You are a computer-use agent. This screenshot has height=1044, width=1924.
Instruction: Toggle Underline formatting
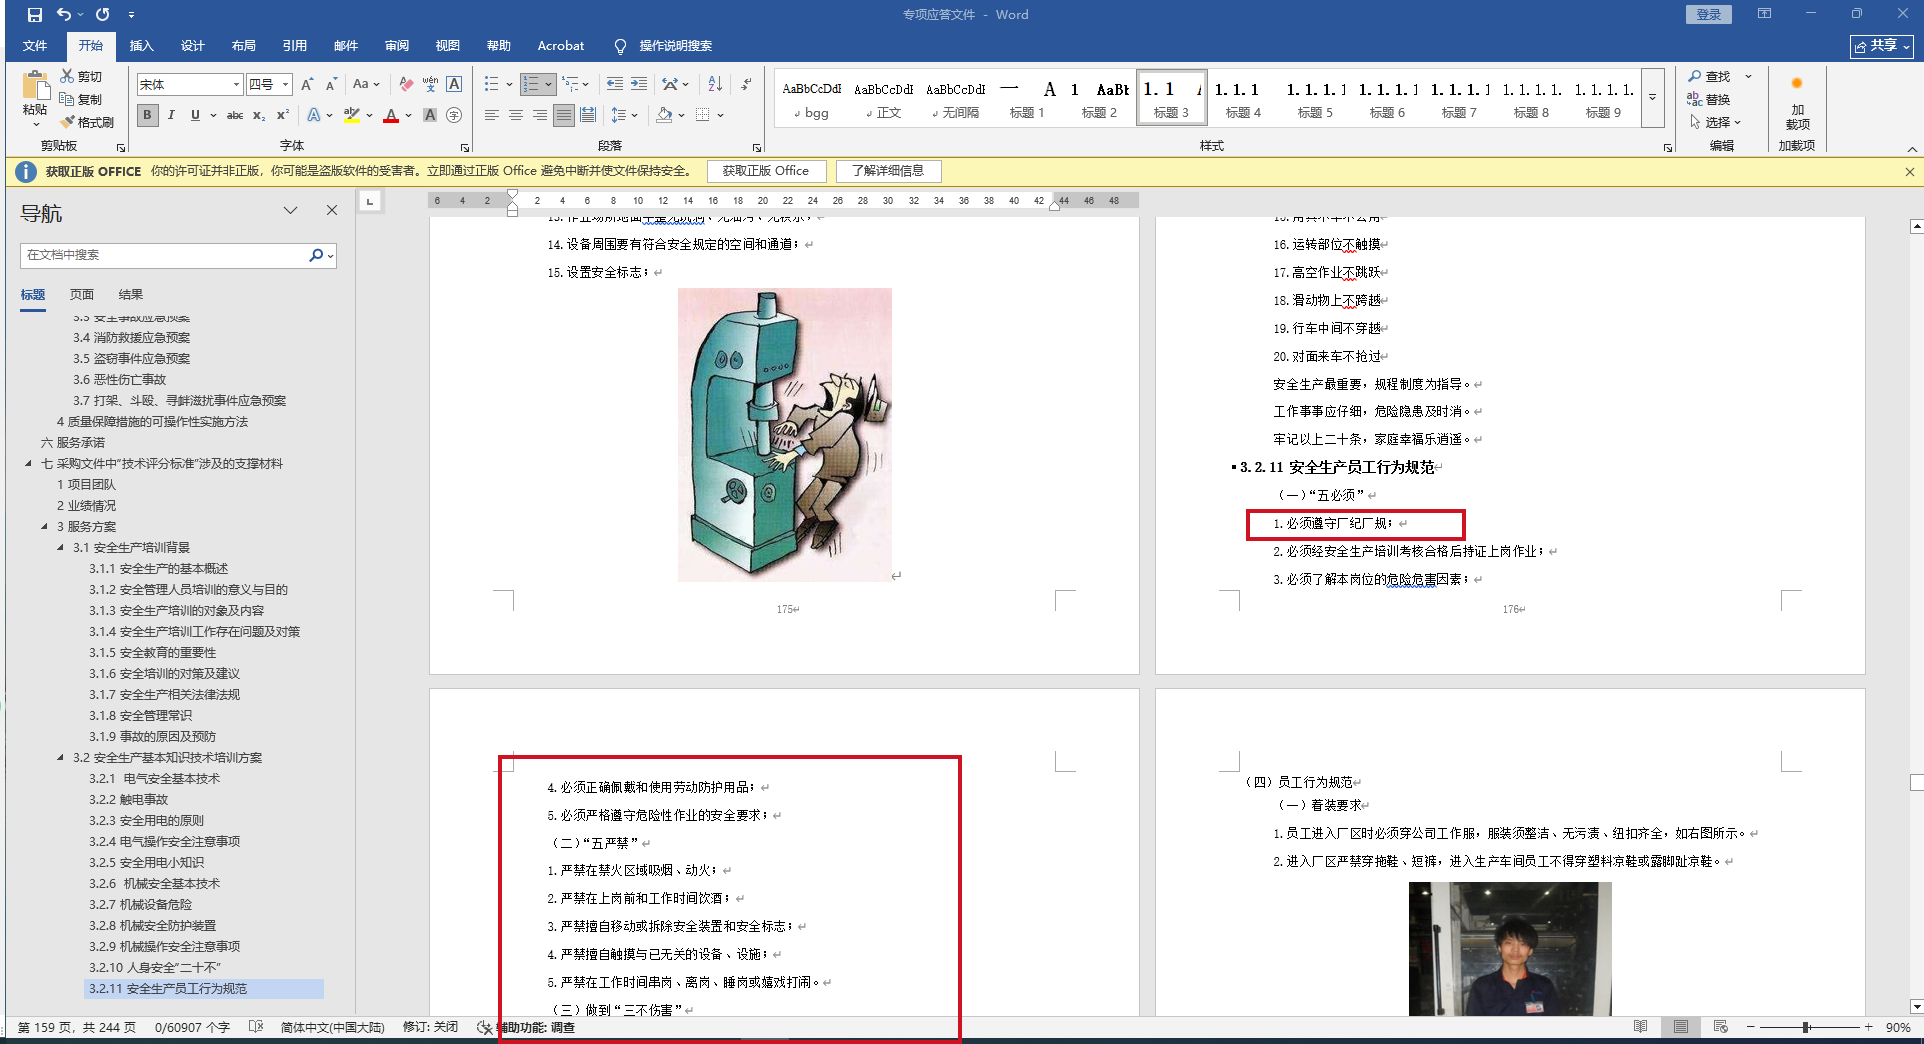(195, 115)
